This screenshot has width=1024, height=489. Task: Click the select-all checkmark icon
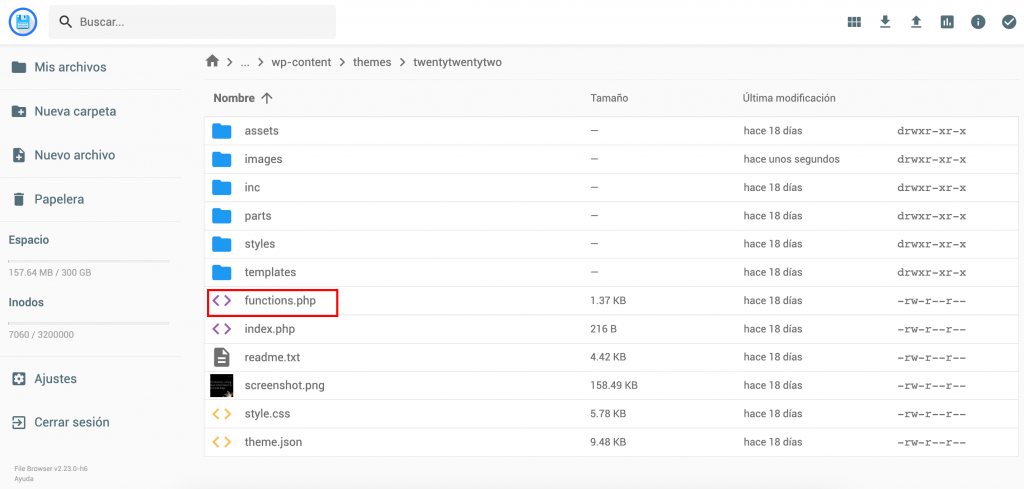click(1008, 22)
